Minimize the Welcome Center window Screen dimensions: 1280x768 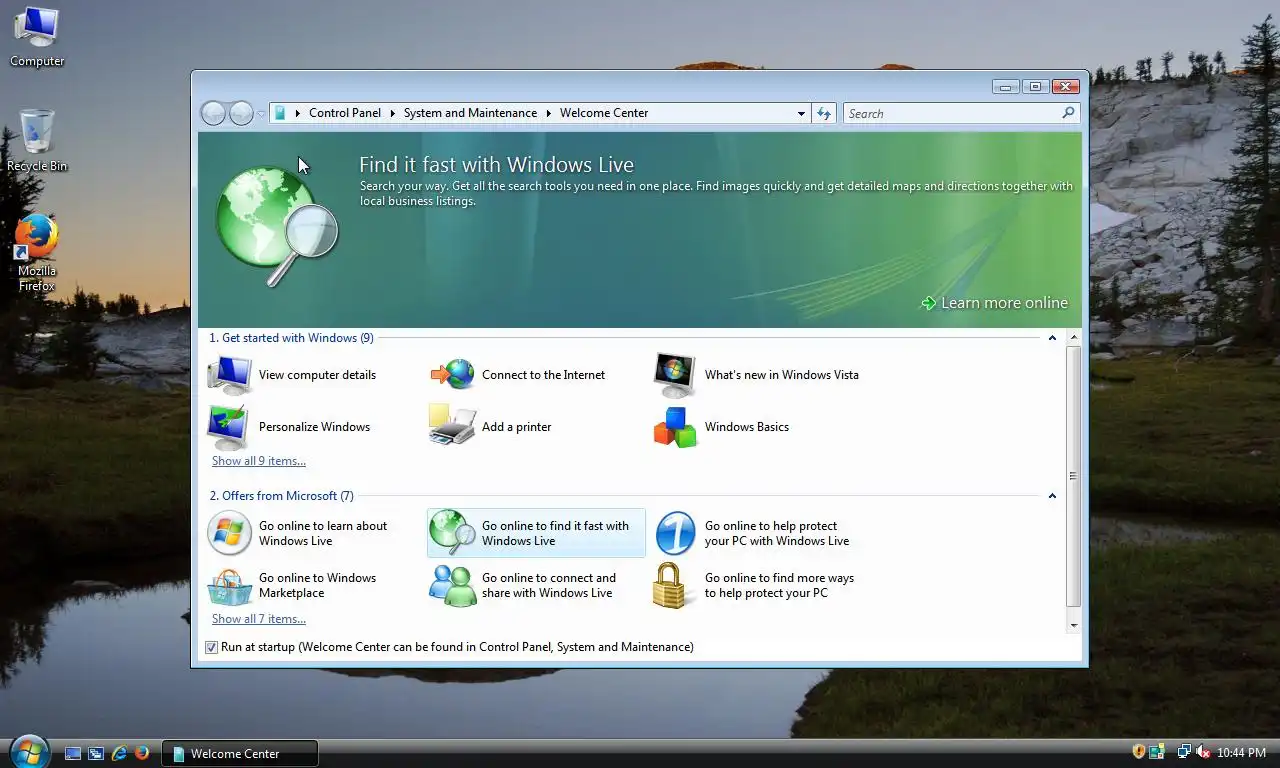point(1006,87)
